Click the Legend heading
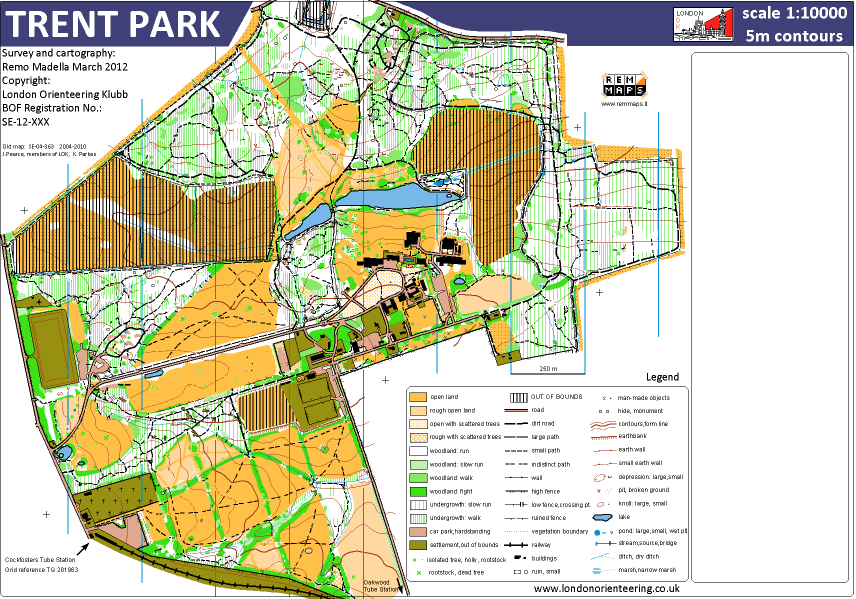The height and width of the screenshot is (599, 856). pos(662,378)
